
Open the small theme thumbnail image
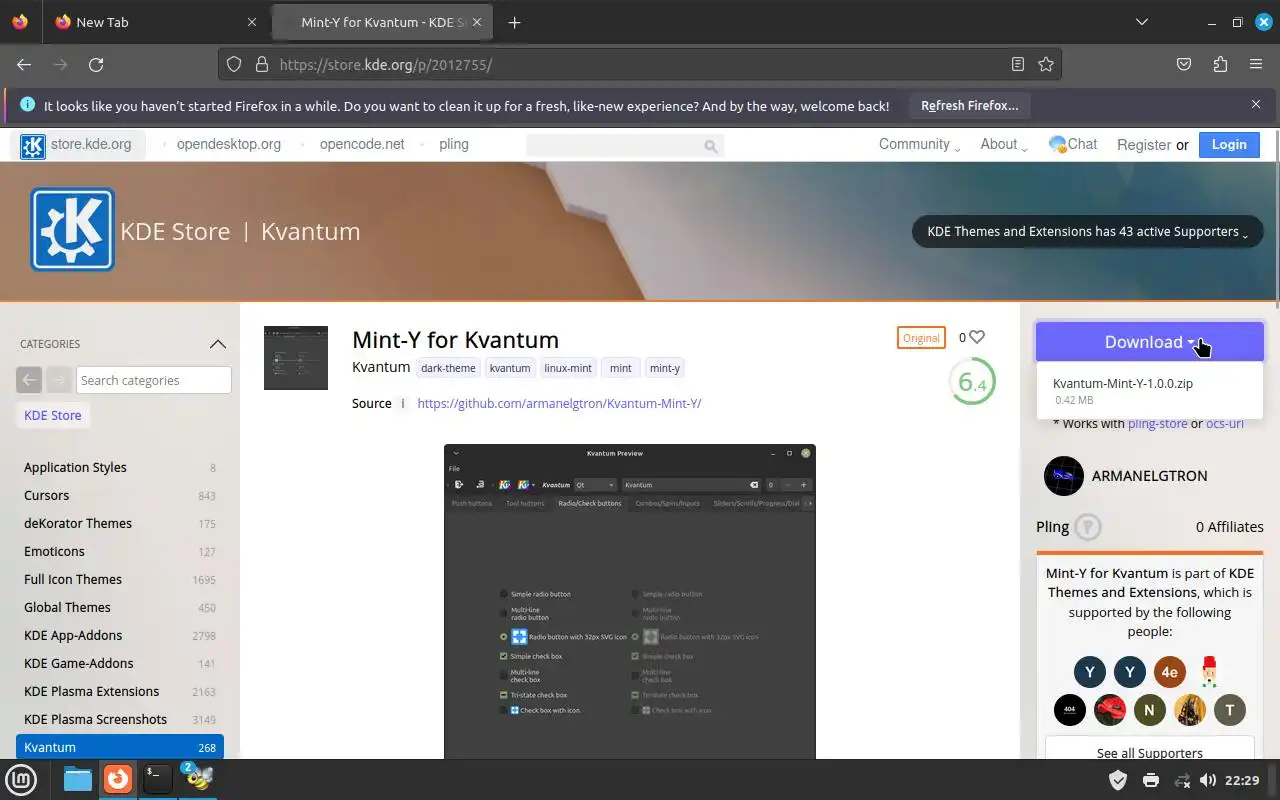296,358
